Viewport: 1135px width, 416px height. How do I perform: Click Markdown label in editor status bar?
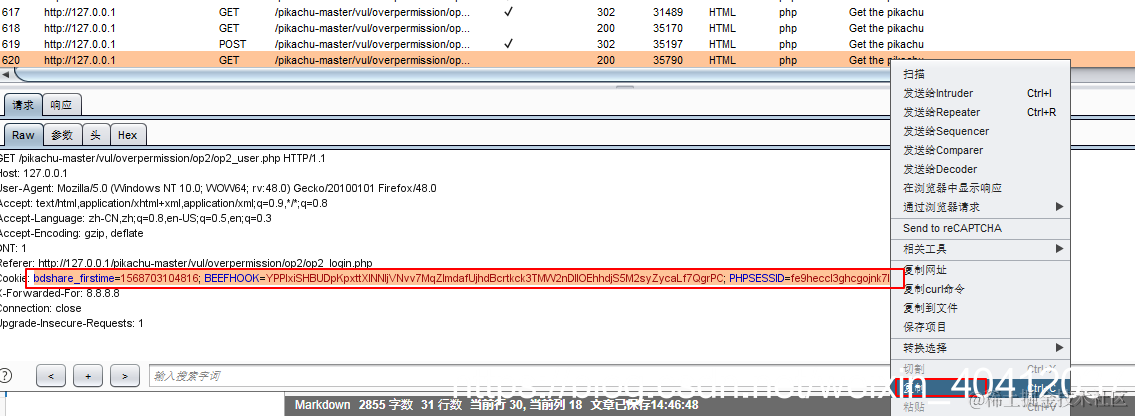pos(322,404)
